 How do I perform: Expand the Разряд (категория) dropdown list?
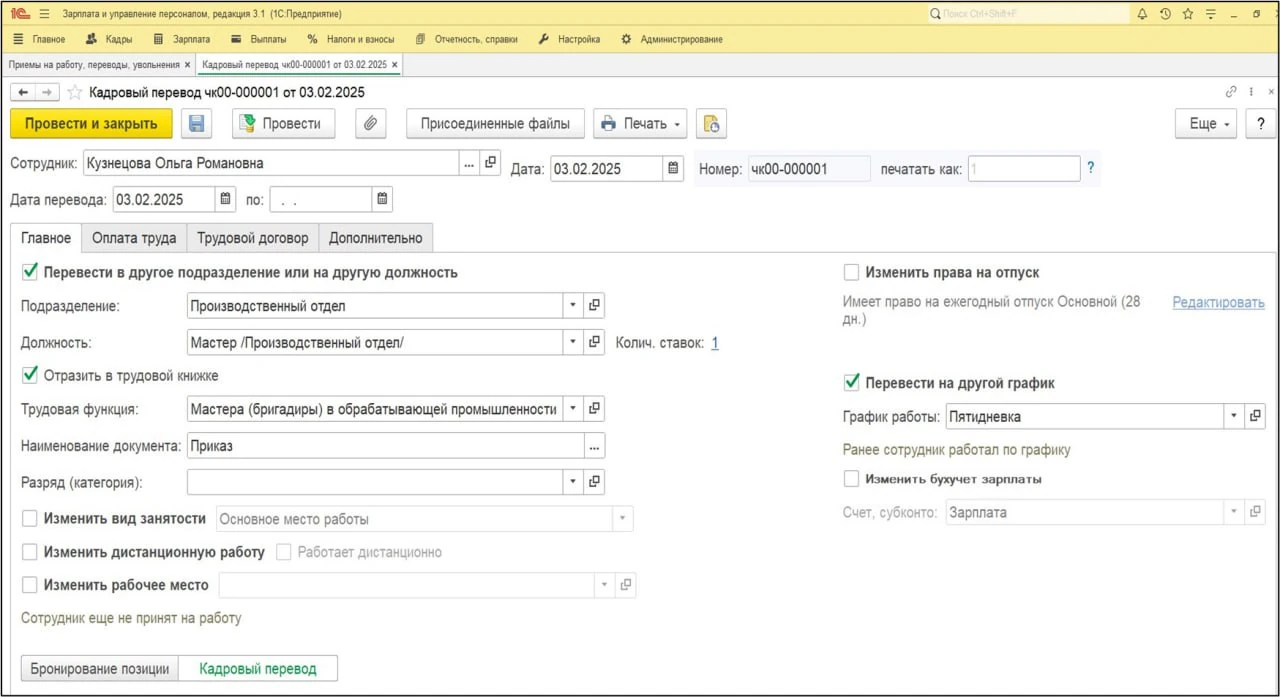point(574,482)
